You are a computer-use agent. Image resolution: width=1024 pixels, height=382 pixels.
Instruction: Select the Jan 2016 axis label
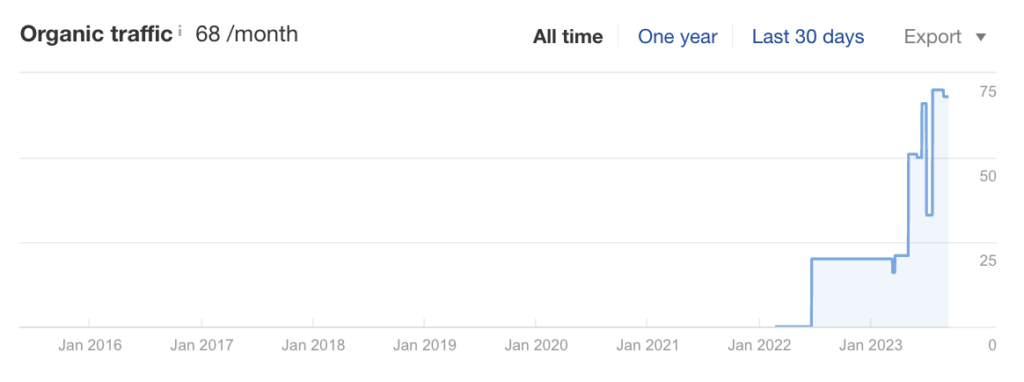coord(89,345)
